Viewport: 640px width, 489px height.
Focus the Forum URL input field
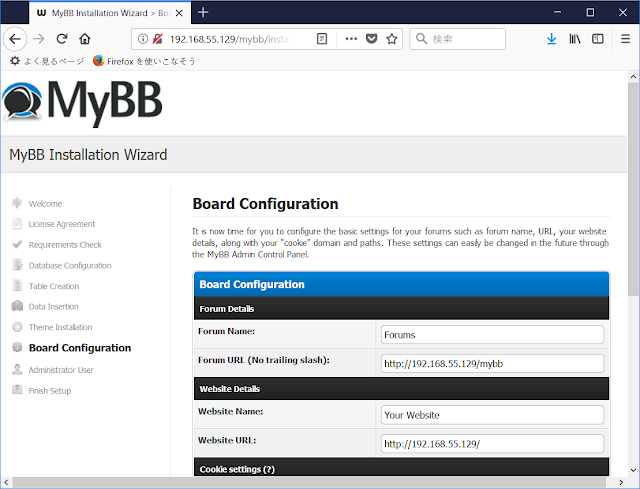492,363
